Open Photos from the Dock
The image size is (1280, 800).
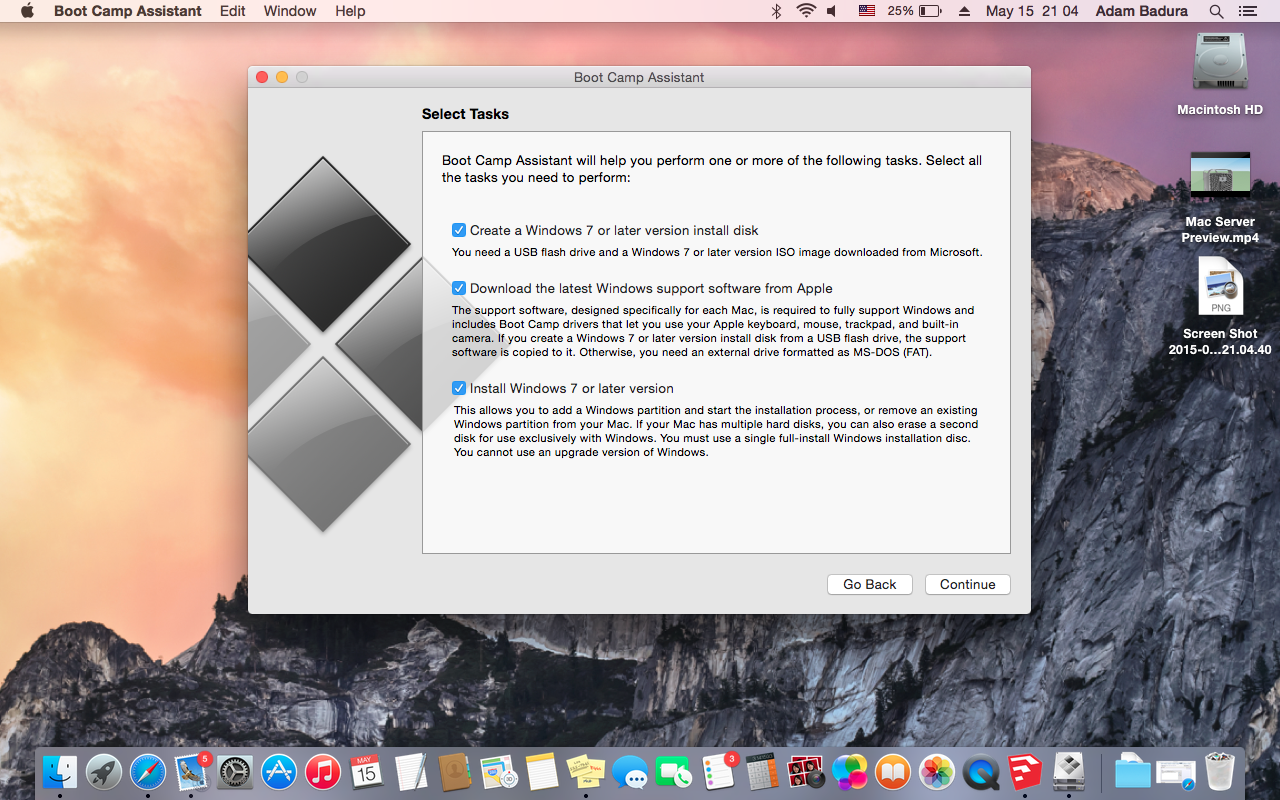(937, 772)
